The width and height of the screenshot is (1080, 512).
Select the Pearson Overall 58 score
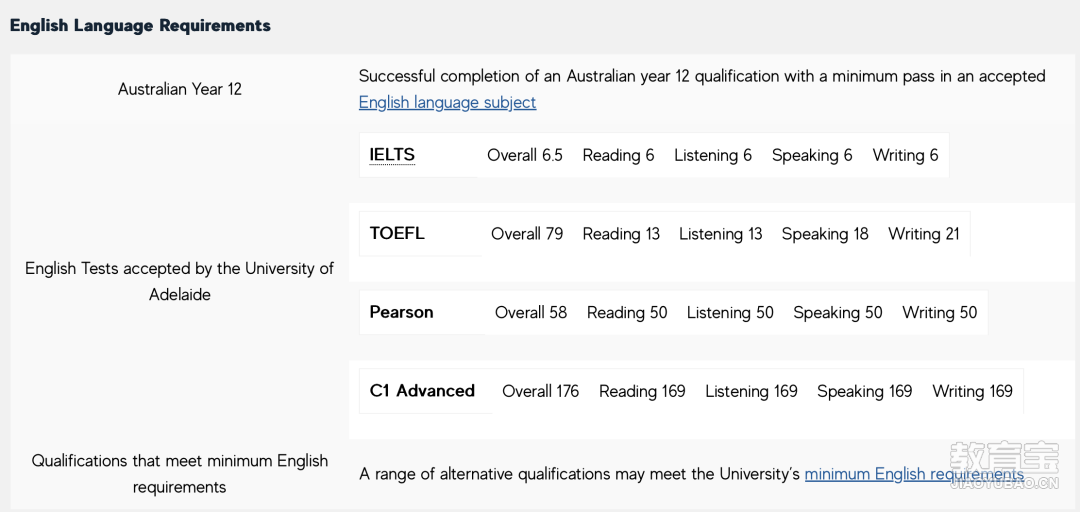(x=531, y=312)
